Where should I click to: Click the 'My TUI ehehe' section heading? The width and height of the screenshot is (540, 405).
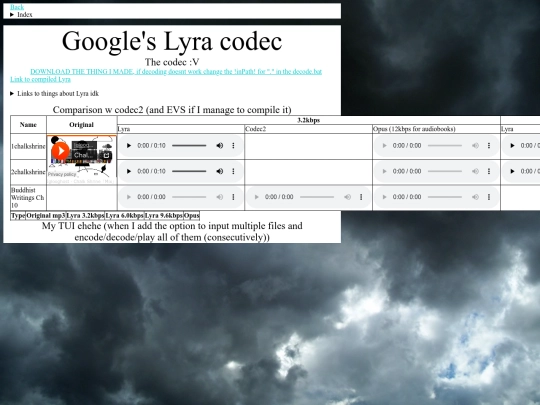172,231
